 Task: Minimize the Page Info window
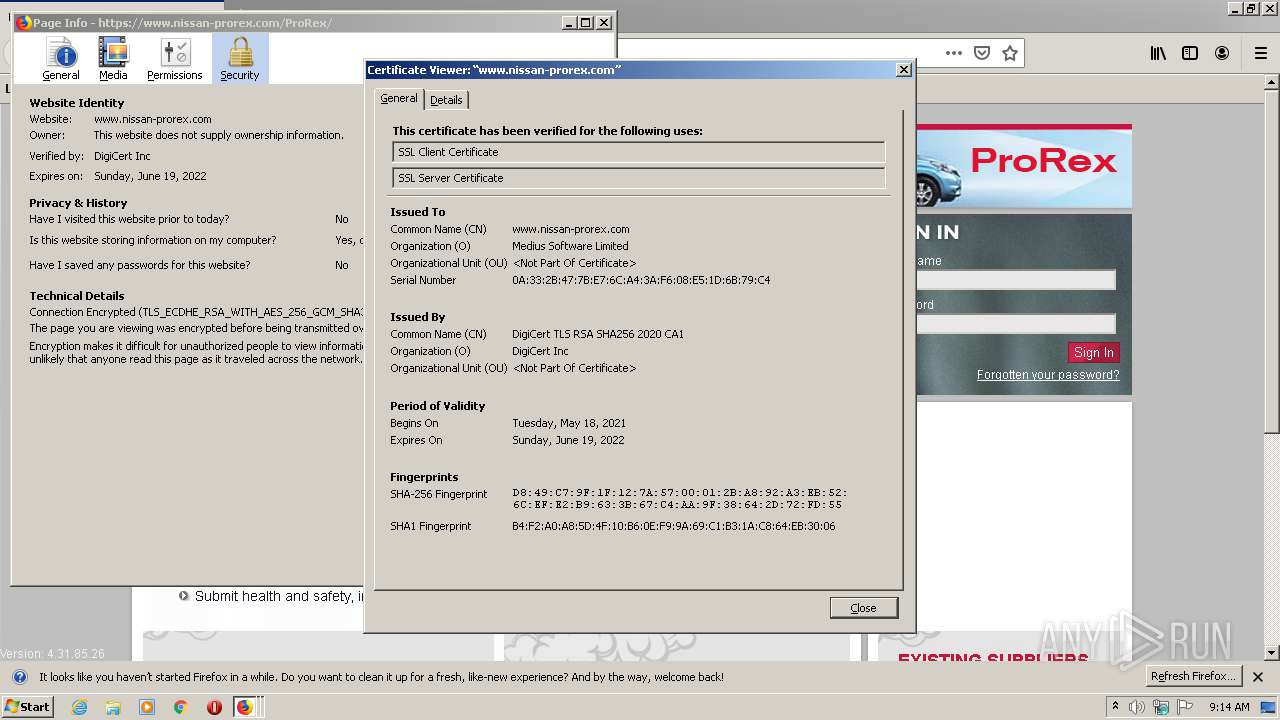(x=569, y=23)
